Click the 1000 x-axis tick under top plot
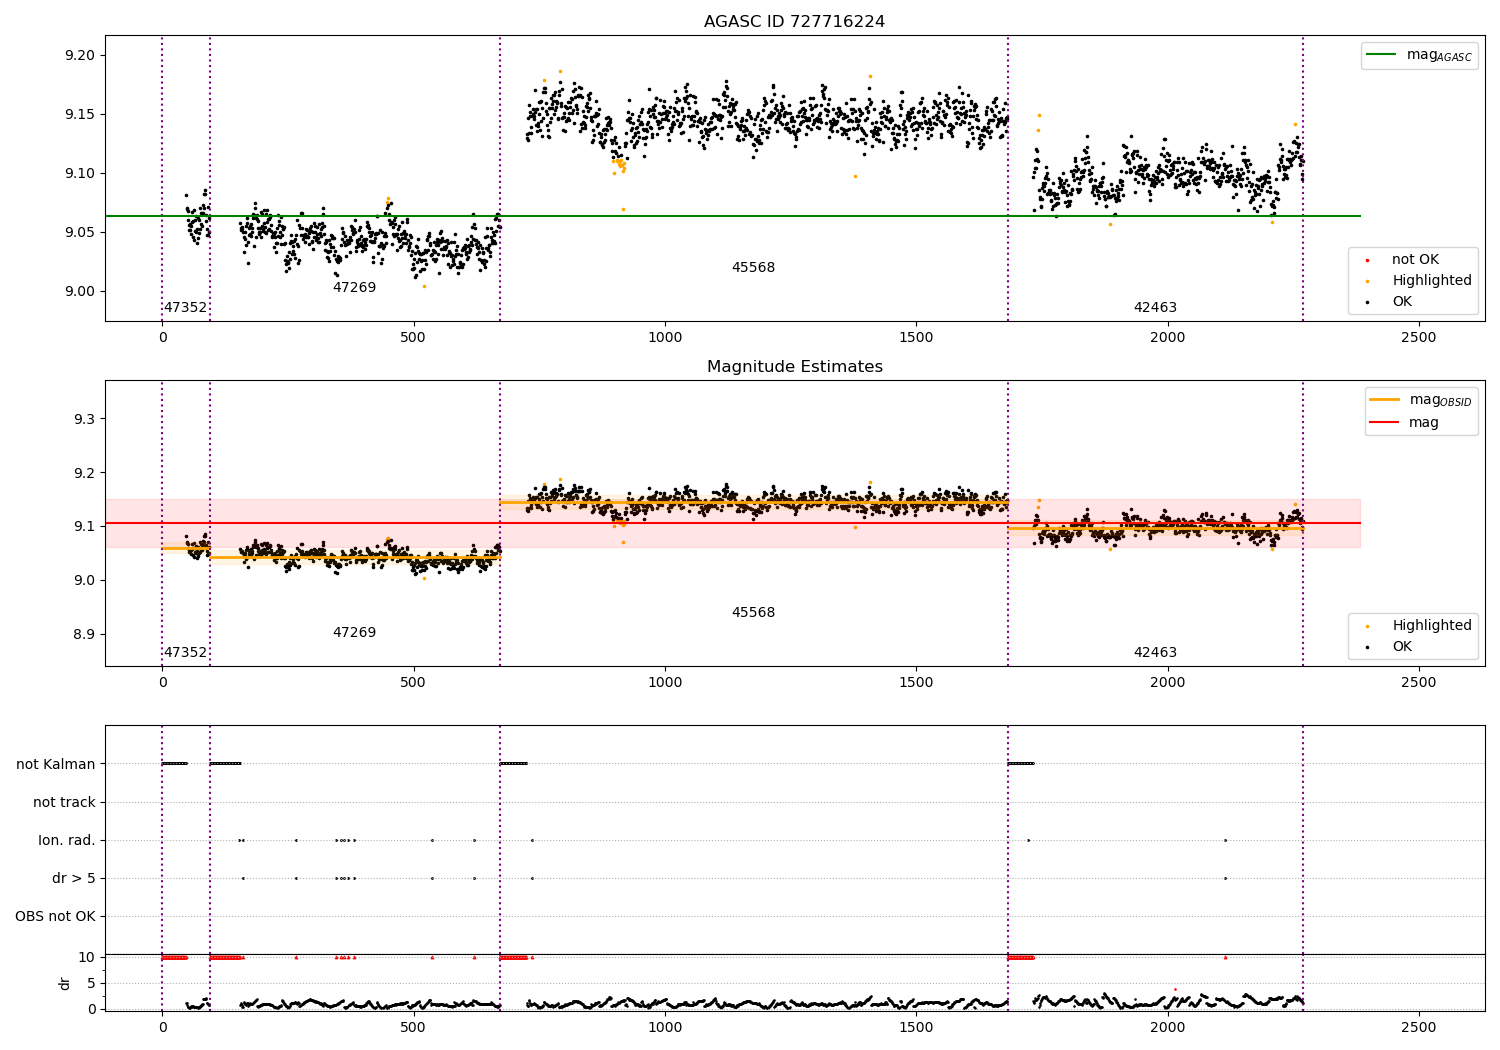The image size is (1500, 1050). click(x=665, y=337)
